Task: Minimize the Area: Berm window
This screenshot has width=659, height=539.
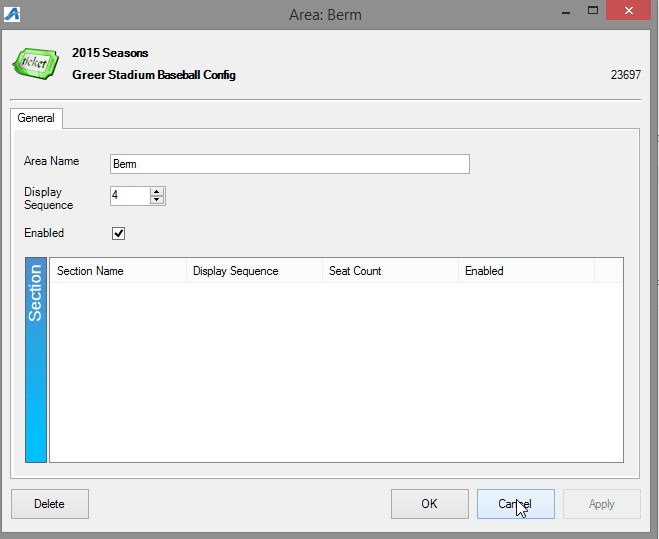Action: (x=566, y=11)
